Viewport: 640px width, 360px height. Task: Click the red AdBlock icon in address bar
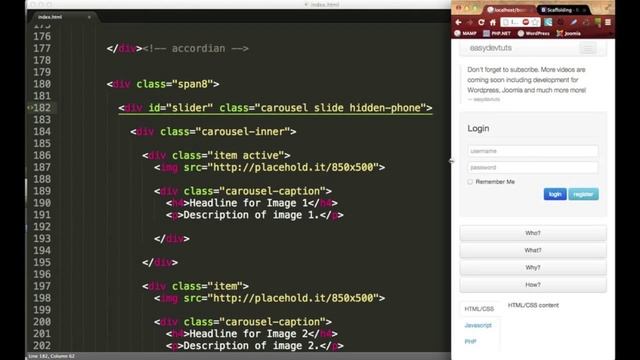pyautogui.click(x=526, y=22)
